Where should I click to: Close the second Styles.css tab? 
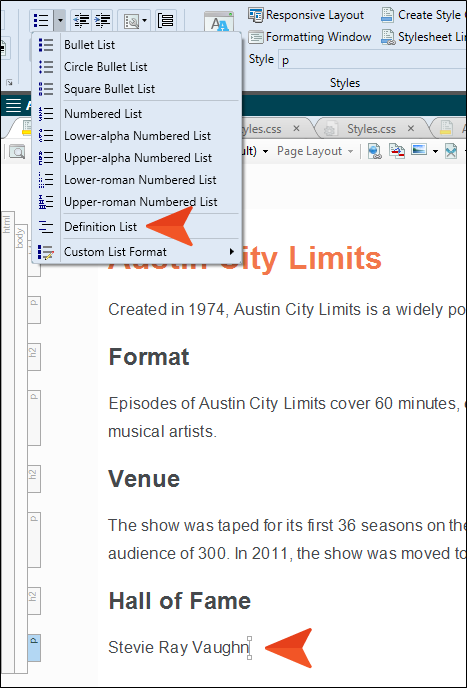click(x=411, y=129)
